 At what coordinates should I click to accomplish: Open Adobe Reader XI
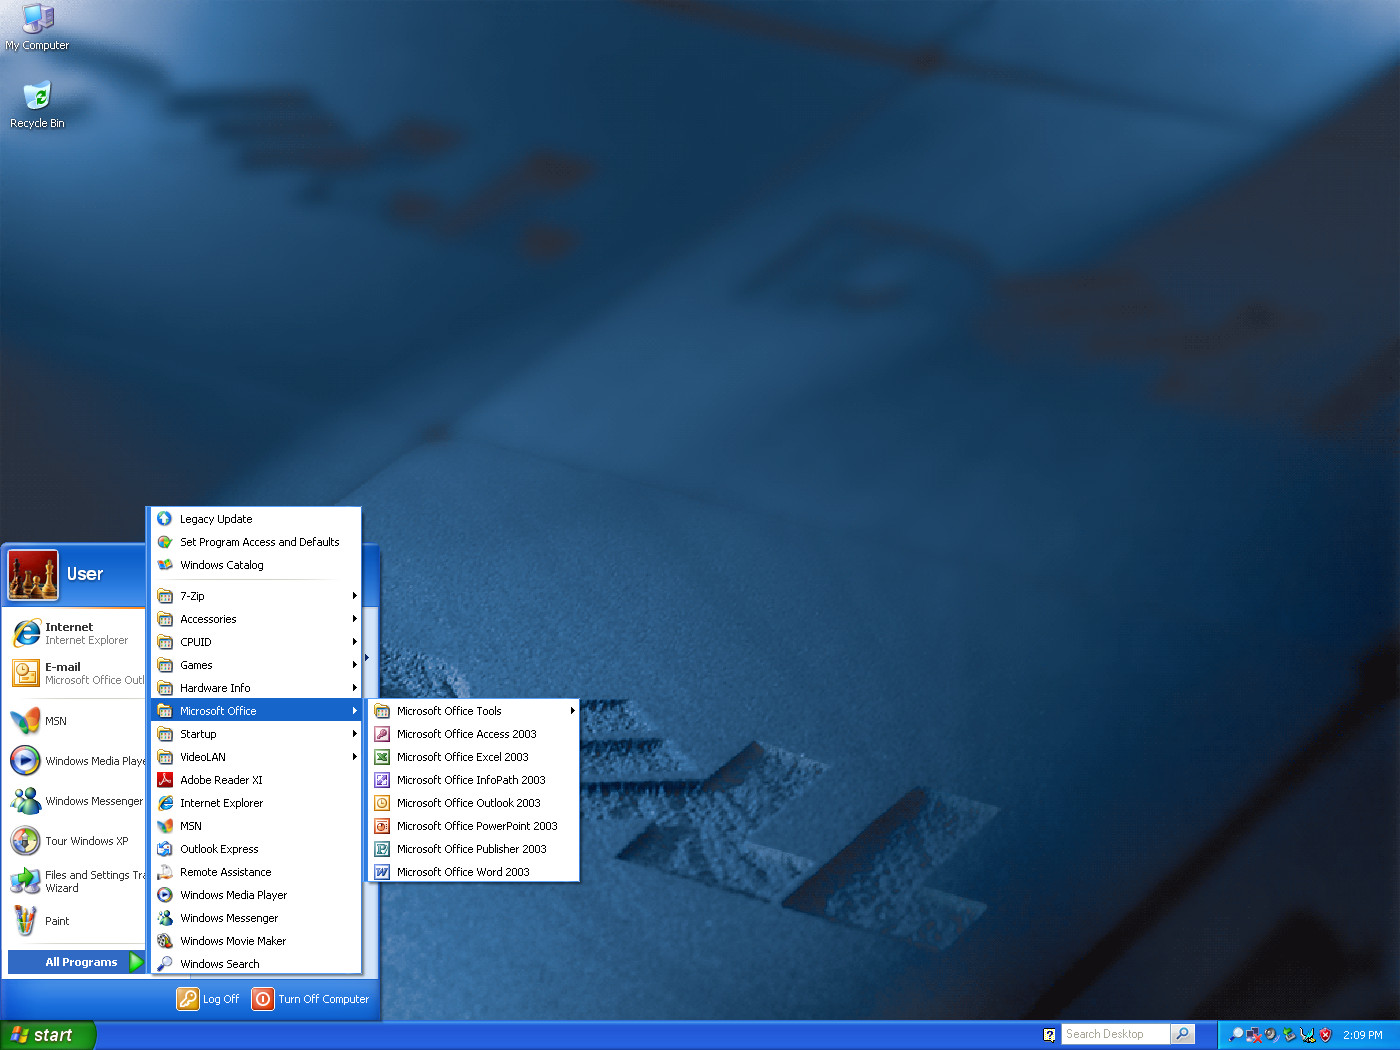[x=256, y=780]
